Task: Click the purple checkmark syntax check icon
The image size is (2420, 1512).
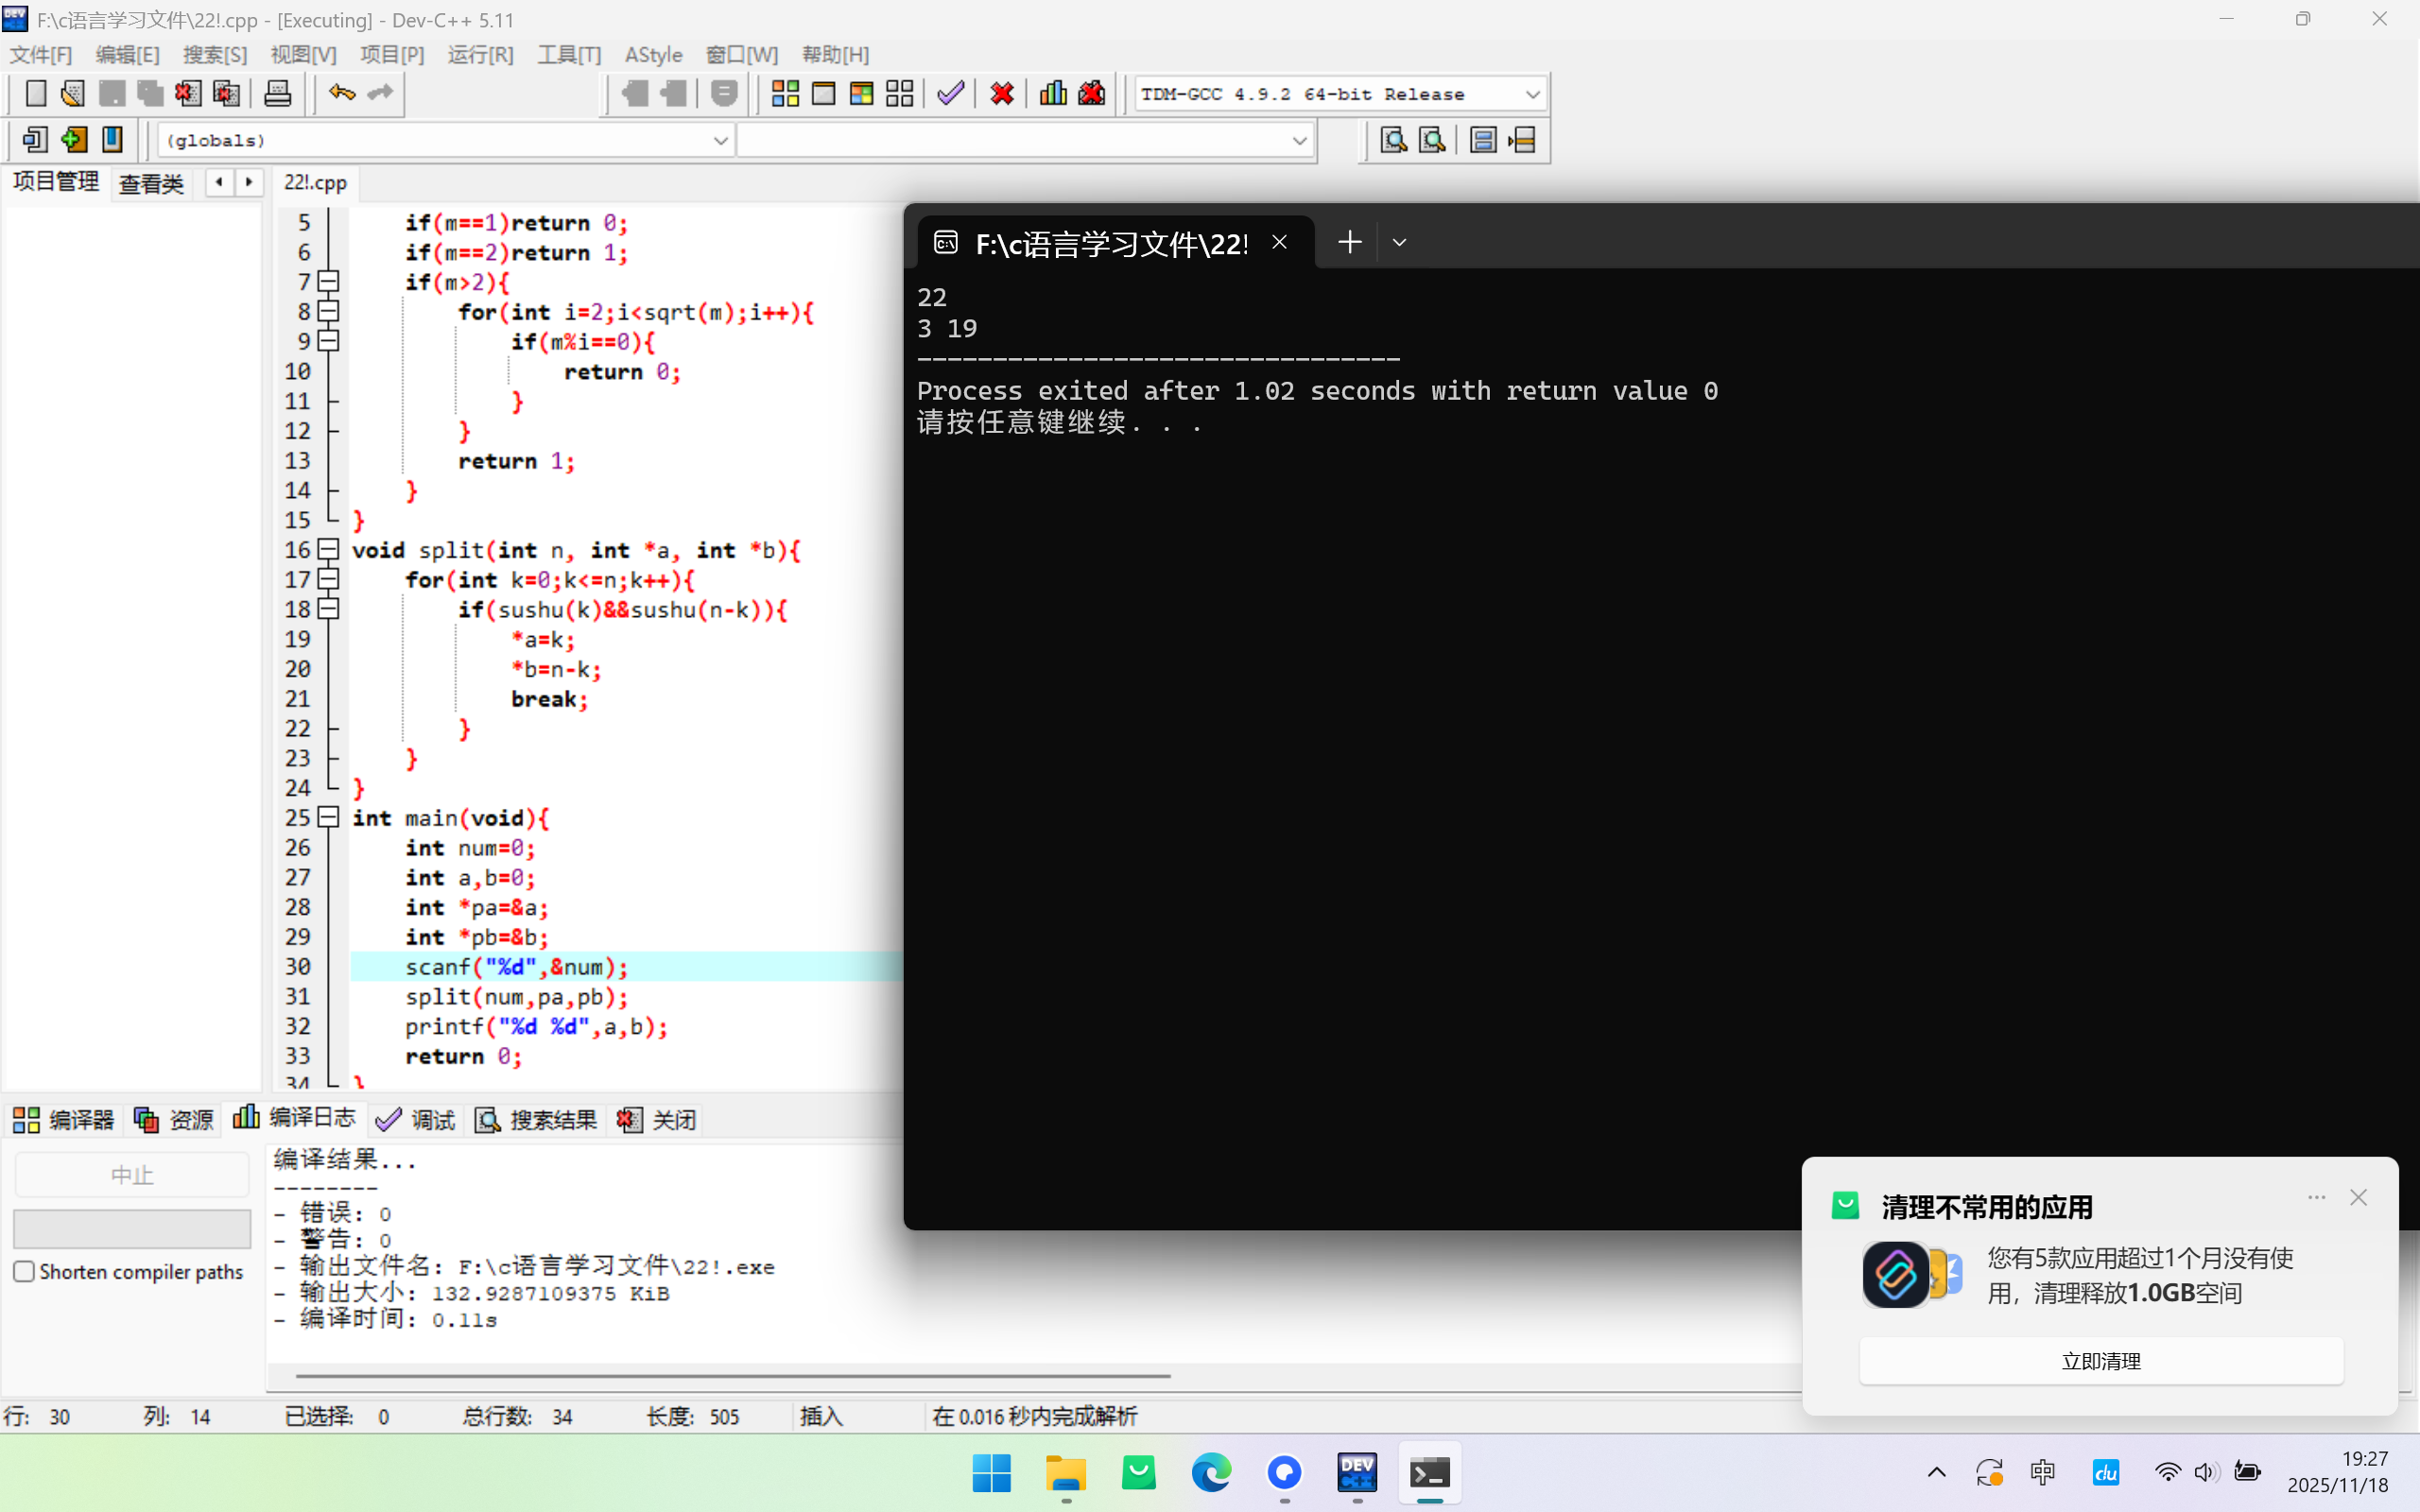Action: point(951,94)
